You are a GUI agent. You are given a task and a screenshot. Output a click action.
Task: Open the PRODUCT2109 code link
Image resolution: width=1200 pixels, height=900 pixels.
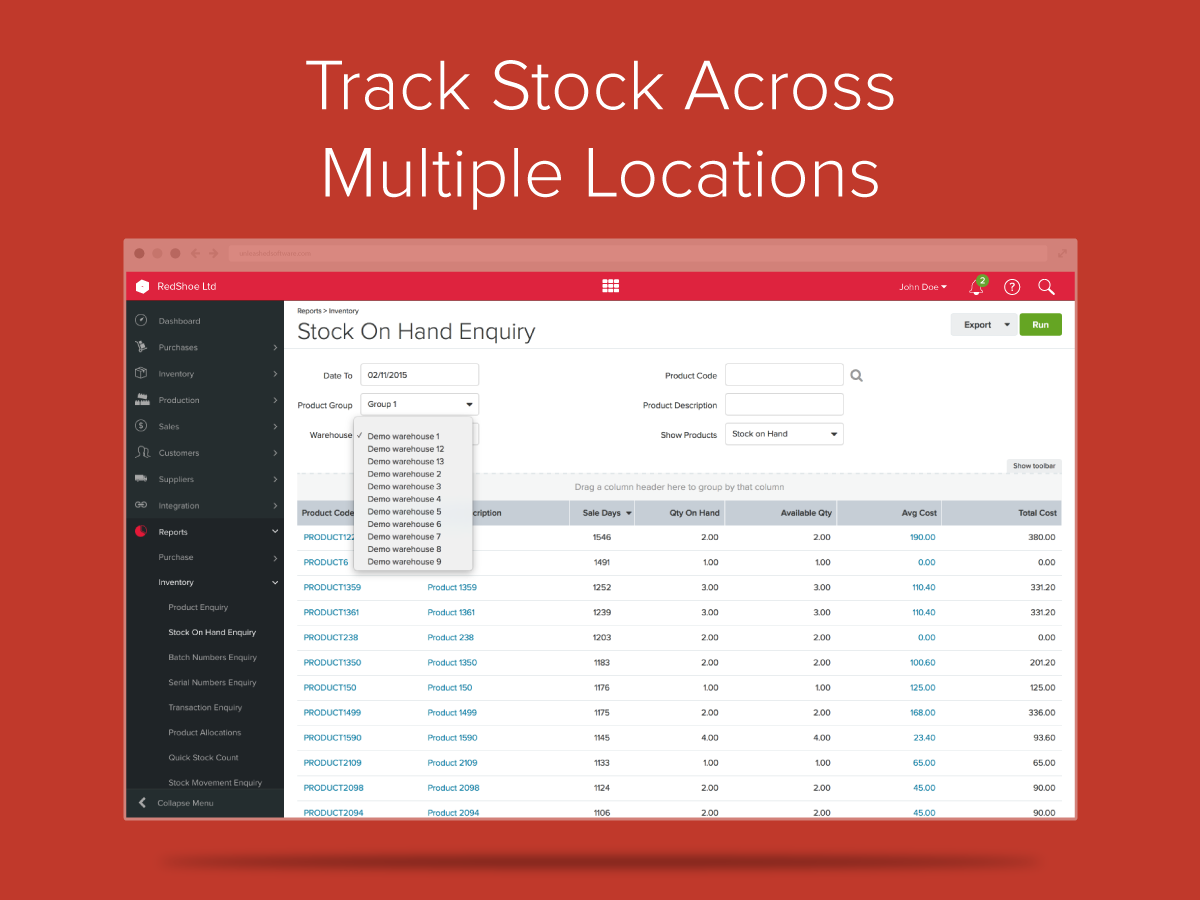click(332, 762)
